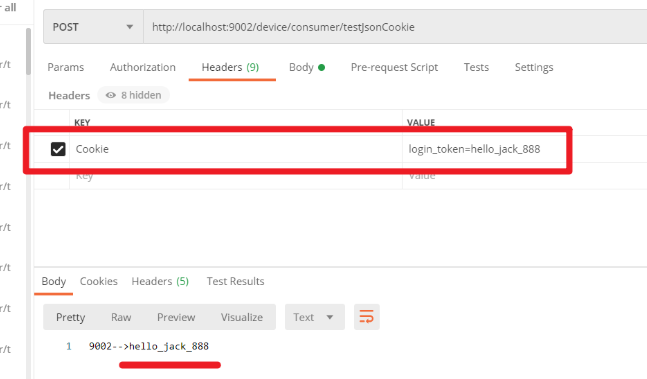Switch to the Tests tab

tap(476, 67)
